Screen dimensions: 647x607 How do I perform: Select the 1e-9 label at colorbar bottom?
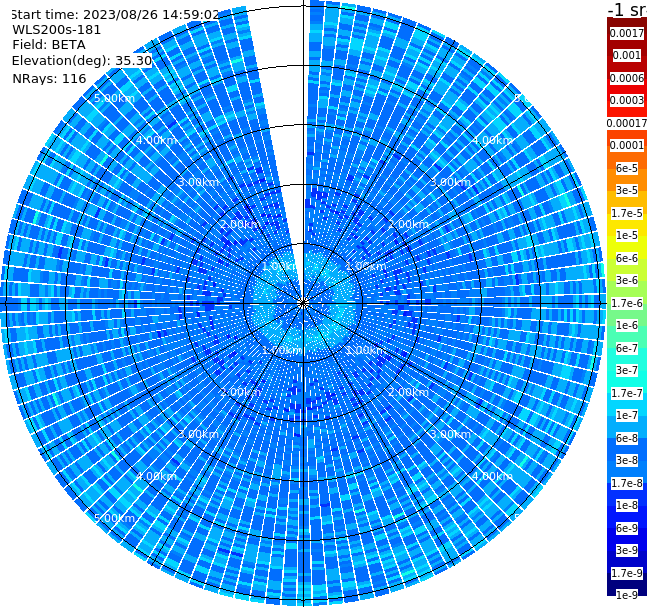[x=627, y=595]
